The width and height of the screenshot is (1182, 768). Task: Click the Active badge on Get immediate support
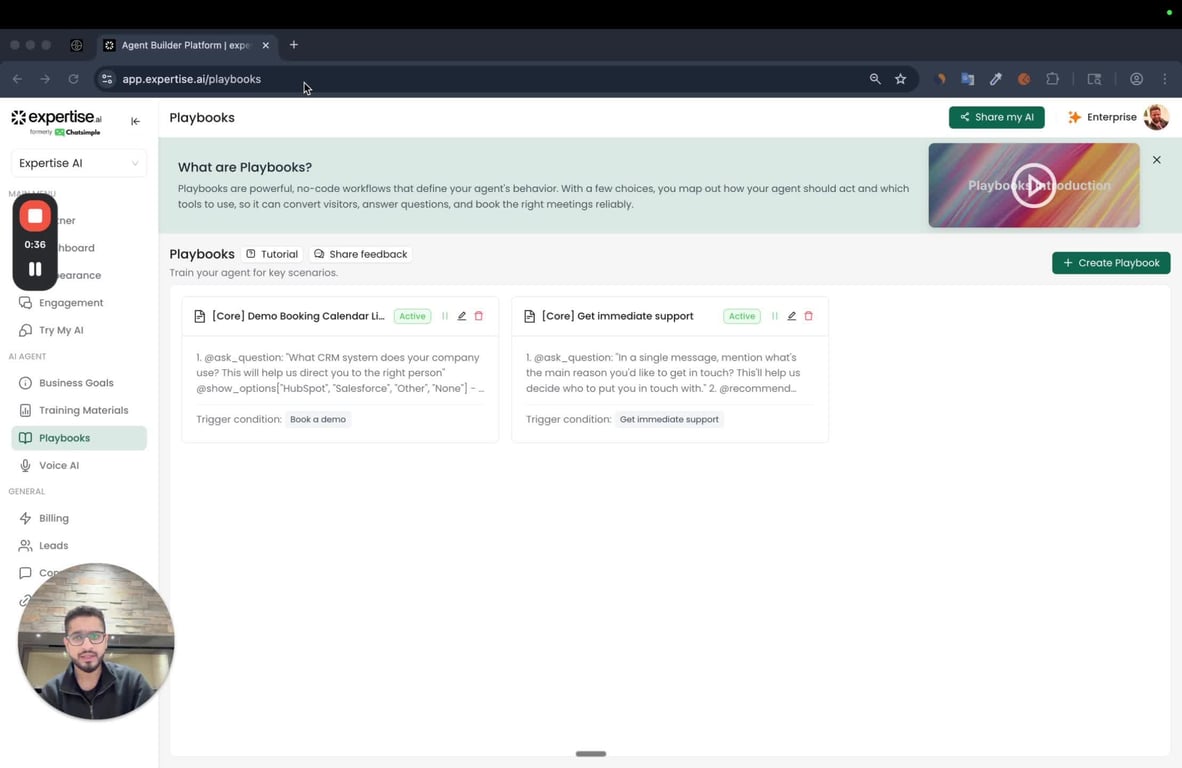click(742, 317)
